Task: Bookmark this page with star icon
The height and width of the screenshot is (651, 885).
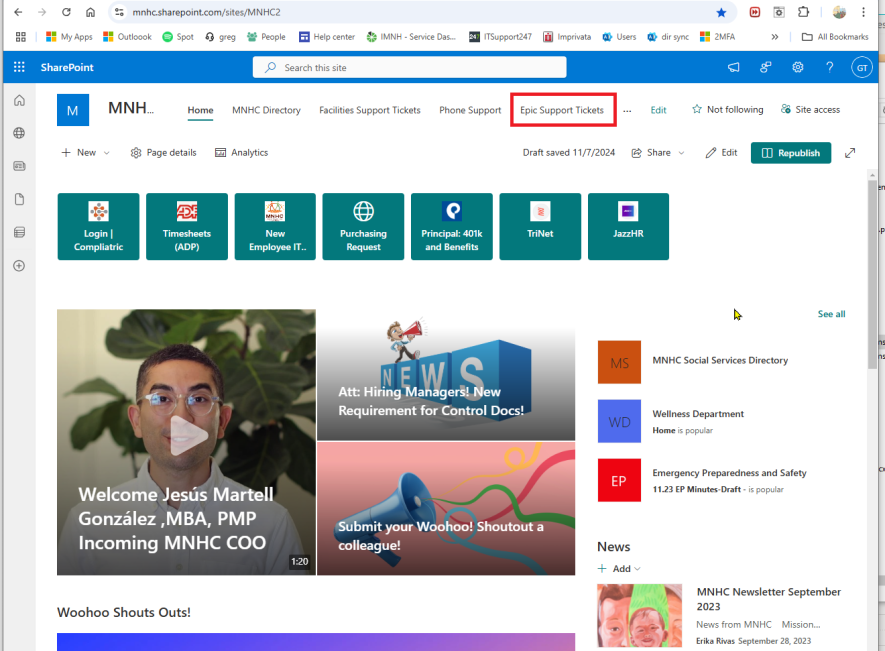Action: [x=721, y=12]
